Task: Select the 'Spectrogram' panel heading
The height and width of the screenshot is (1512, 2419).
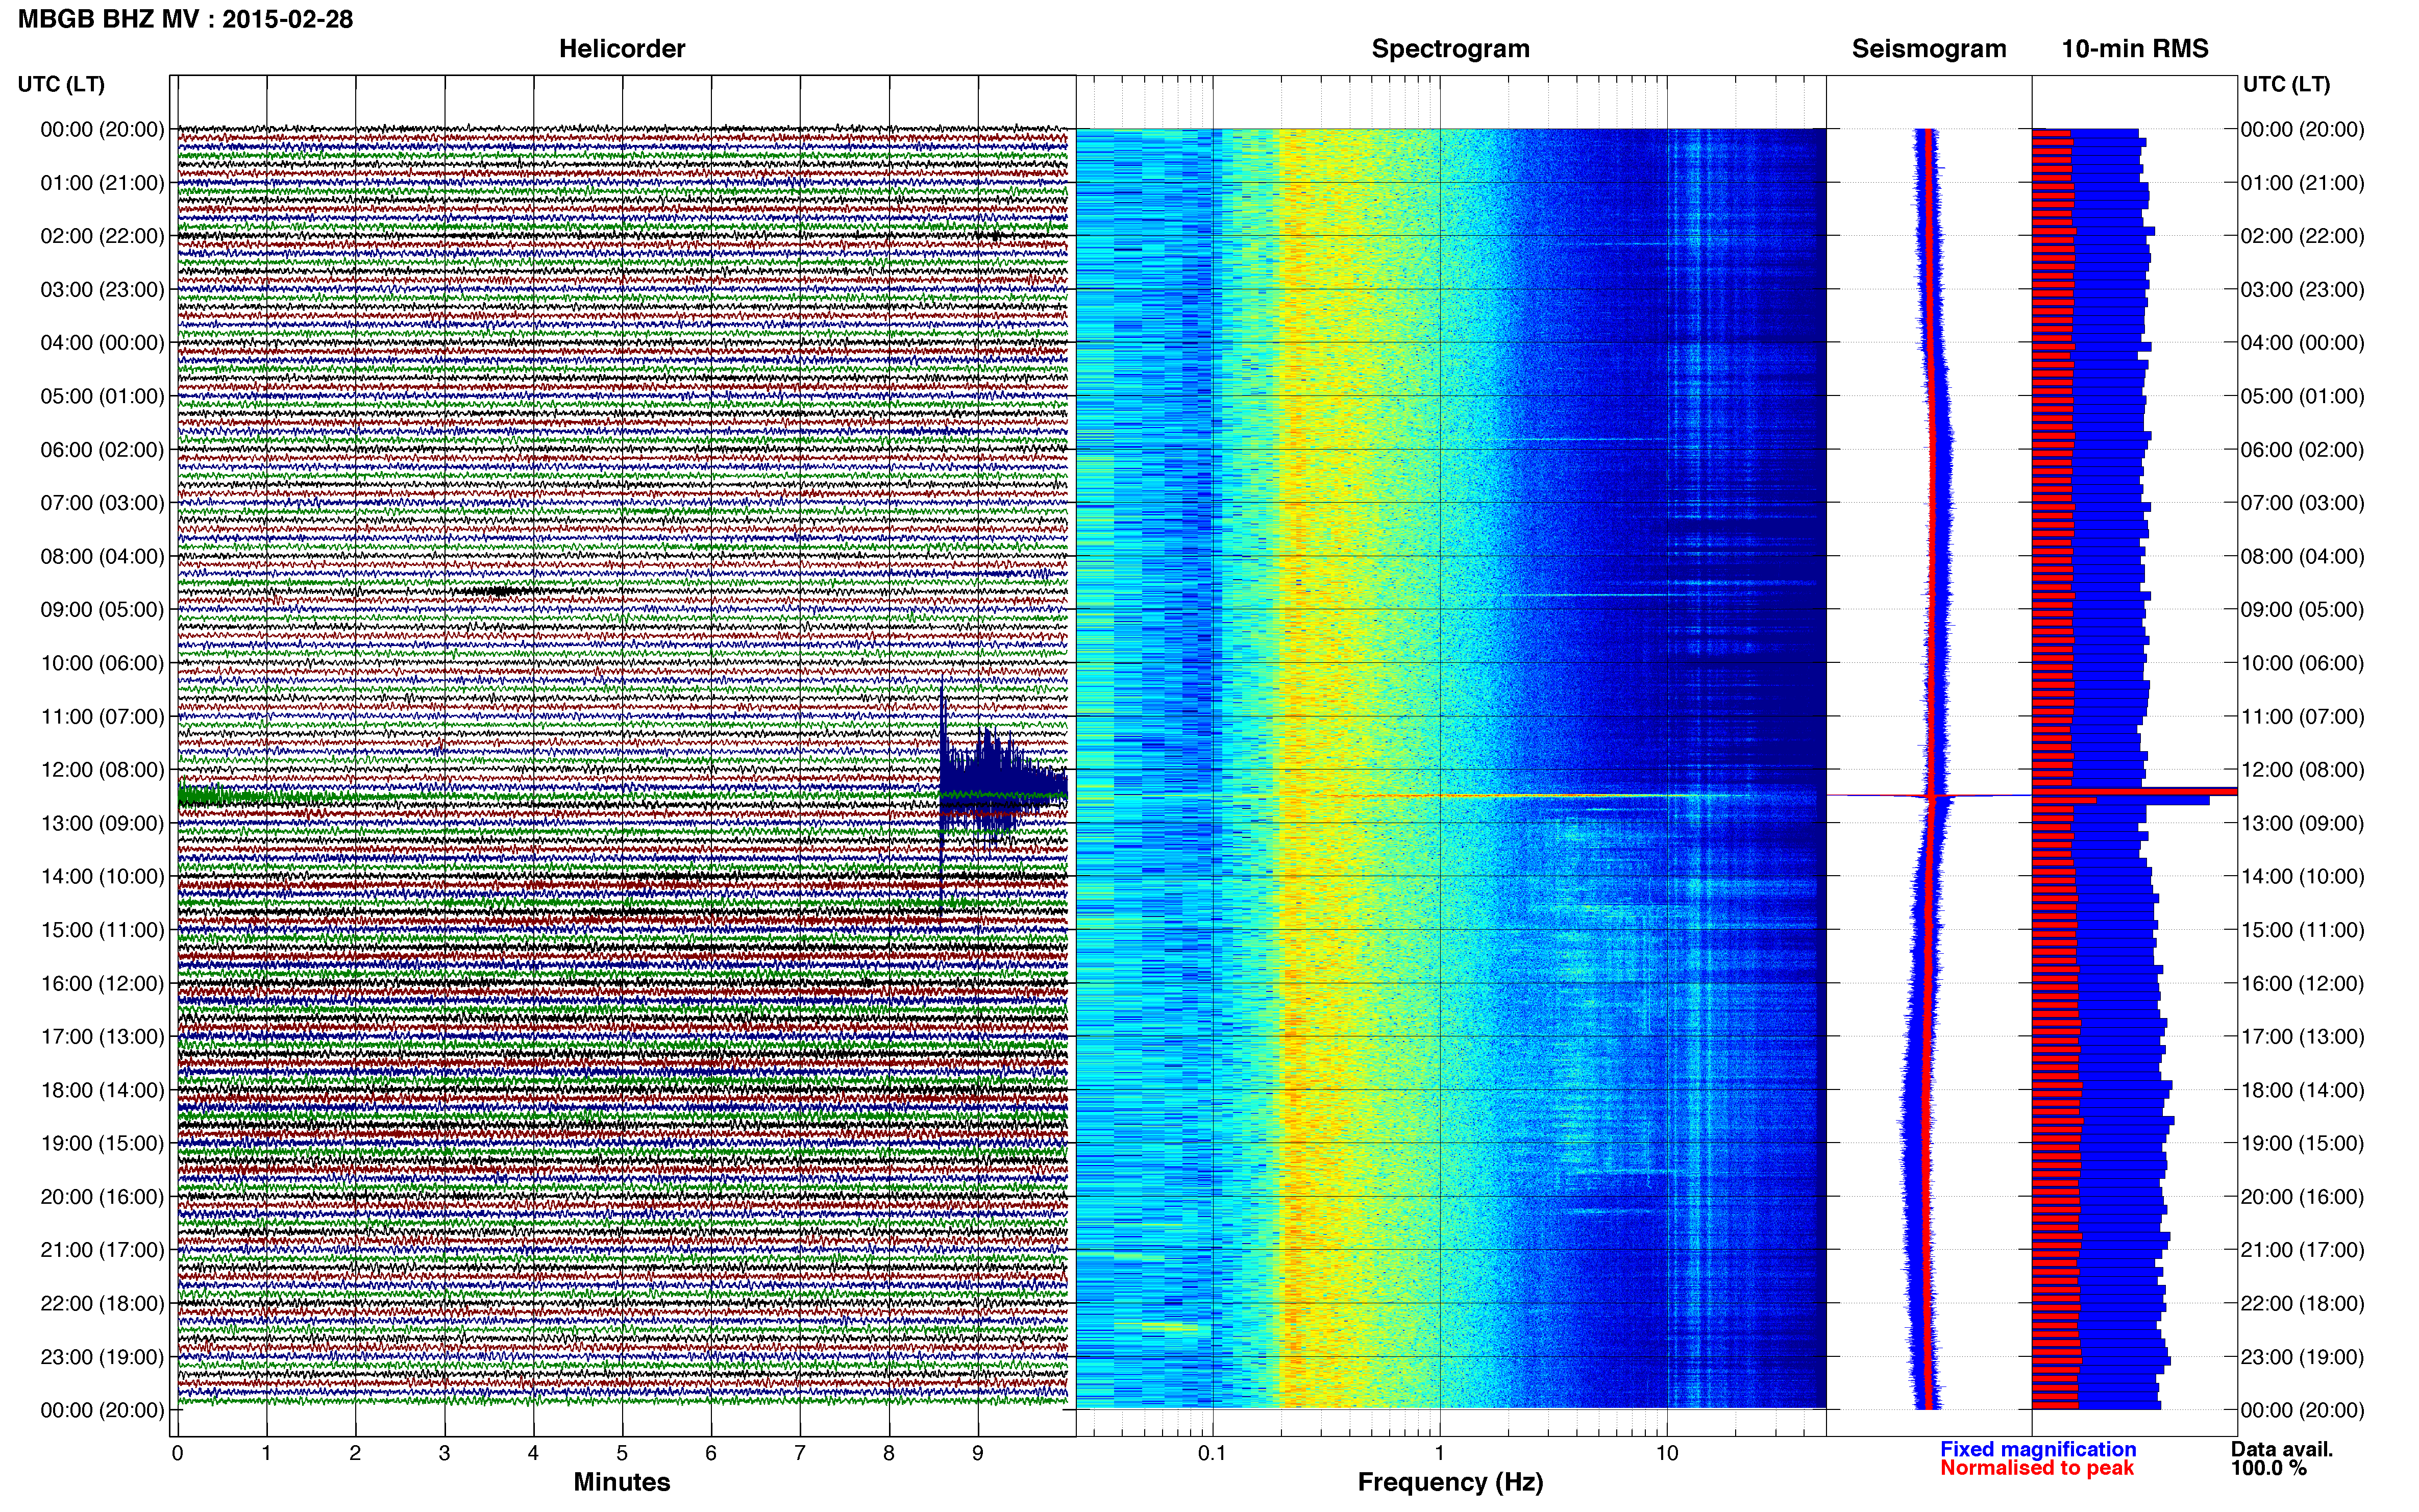Action: [1450, 49]
